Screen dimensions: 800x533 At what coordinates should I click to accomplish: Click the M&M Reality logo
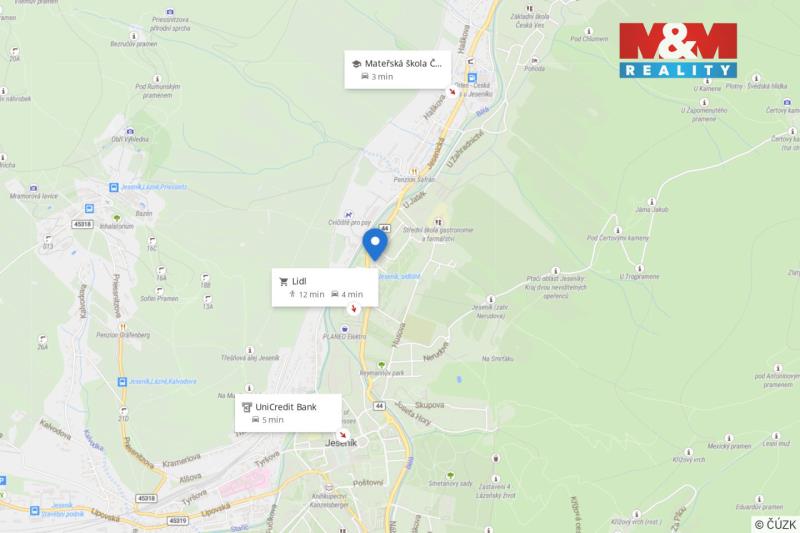678,50
